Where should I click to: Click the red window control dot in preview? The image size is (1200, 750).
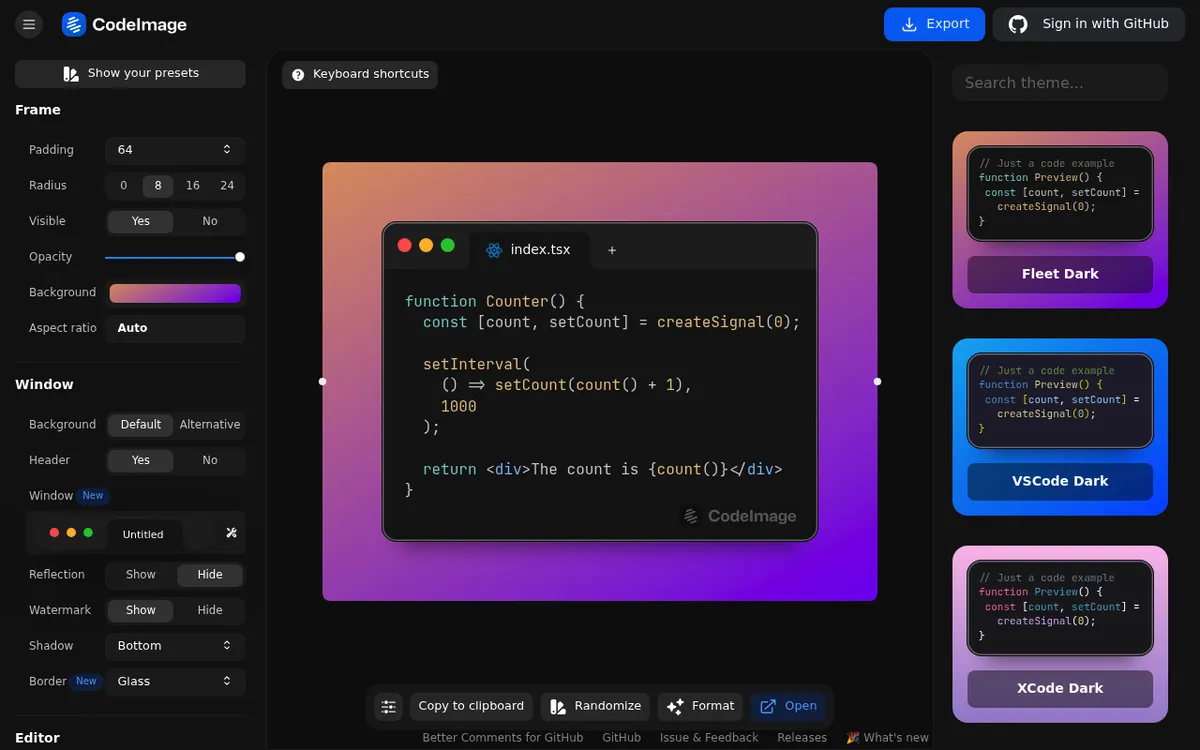click(x=405, y=245)
